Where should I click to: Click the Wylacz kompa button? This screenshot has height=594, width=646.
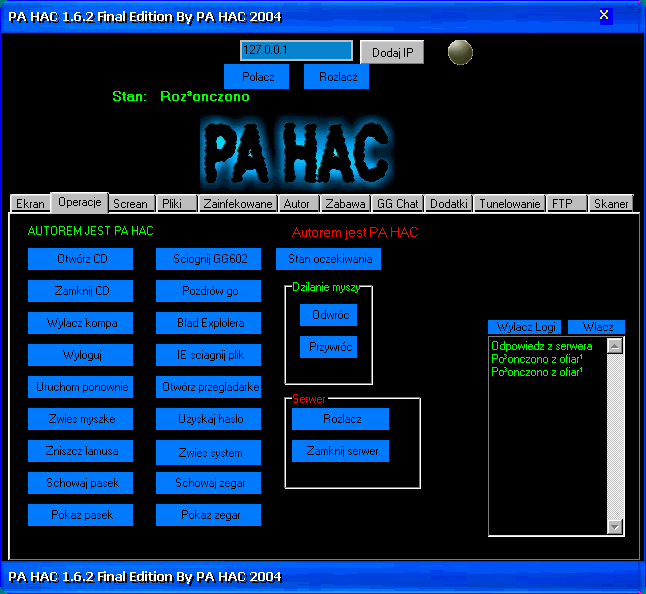tap(82, 323)
